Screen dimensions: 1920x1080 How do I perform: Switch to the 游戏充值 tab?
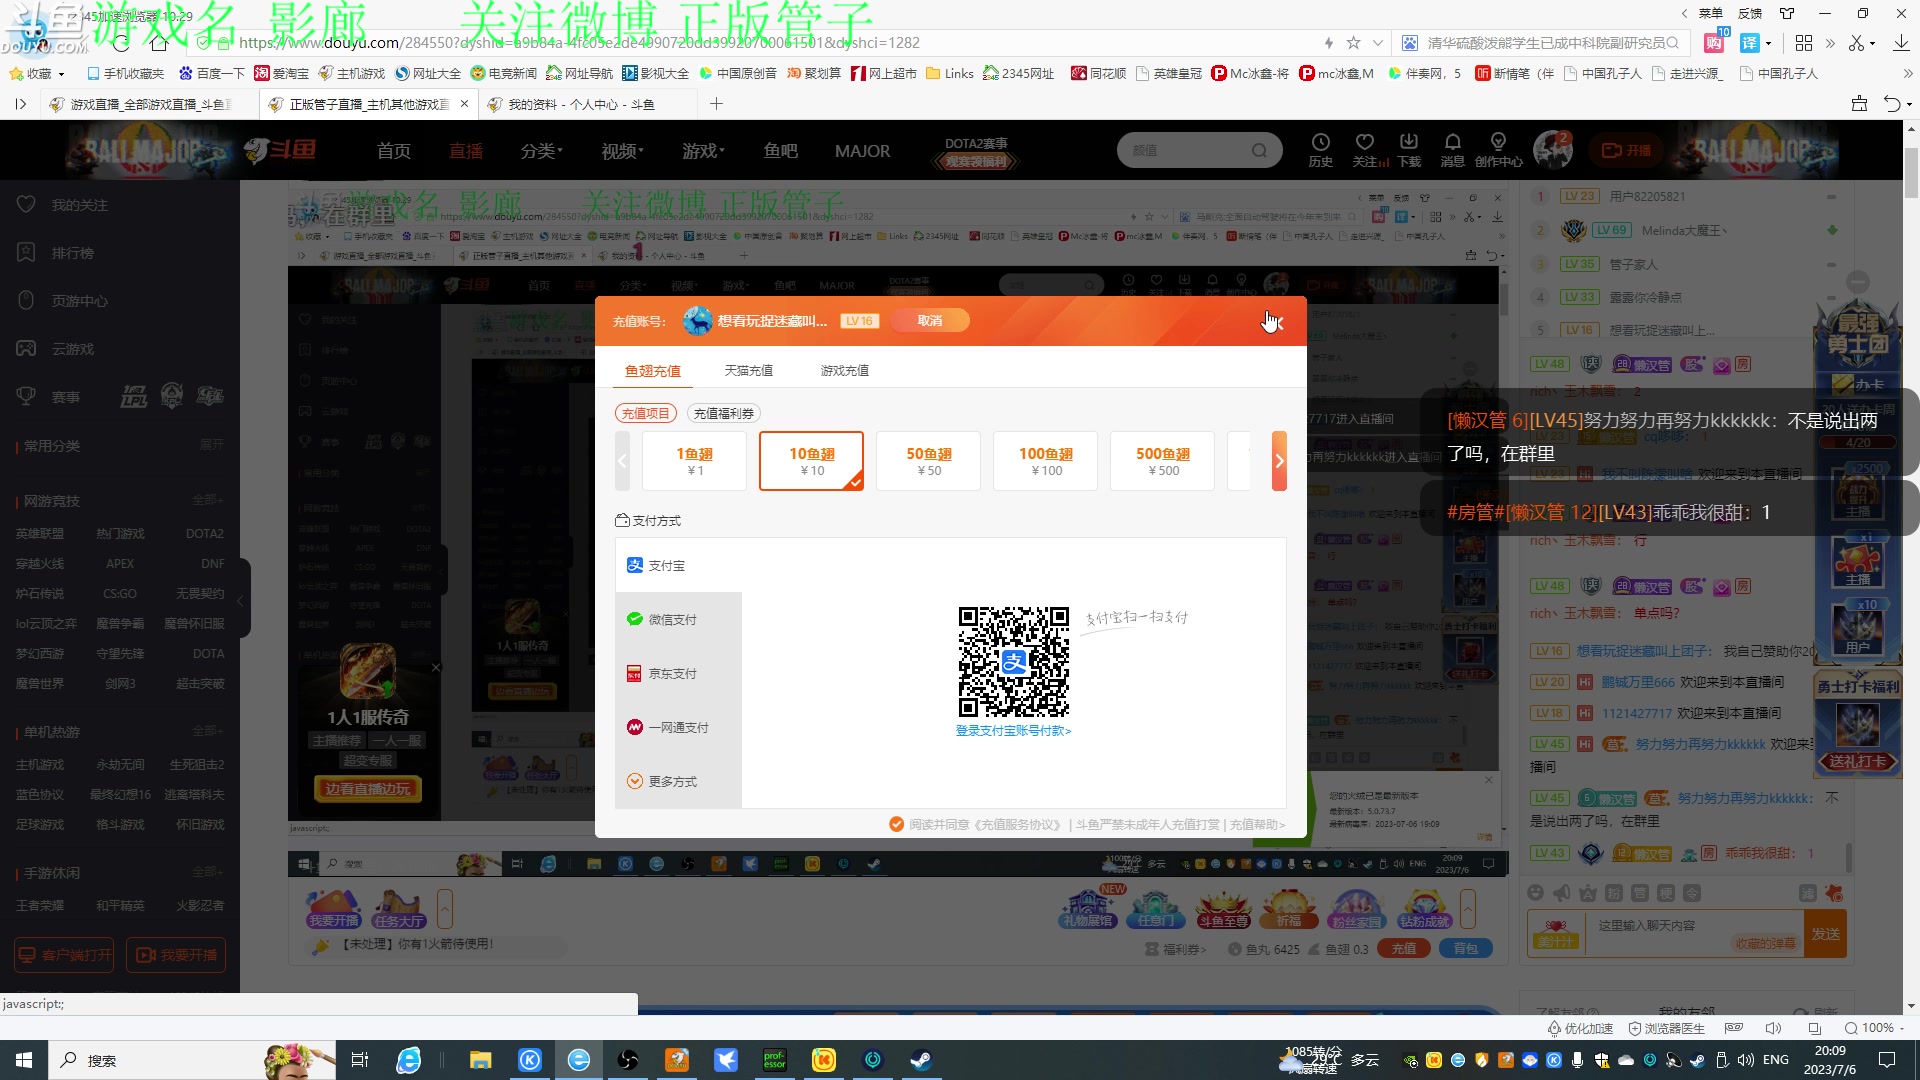pos(844,370)
